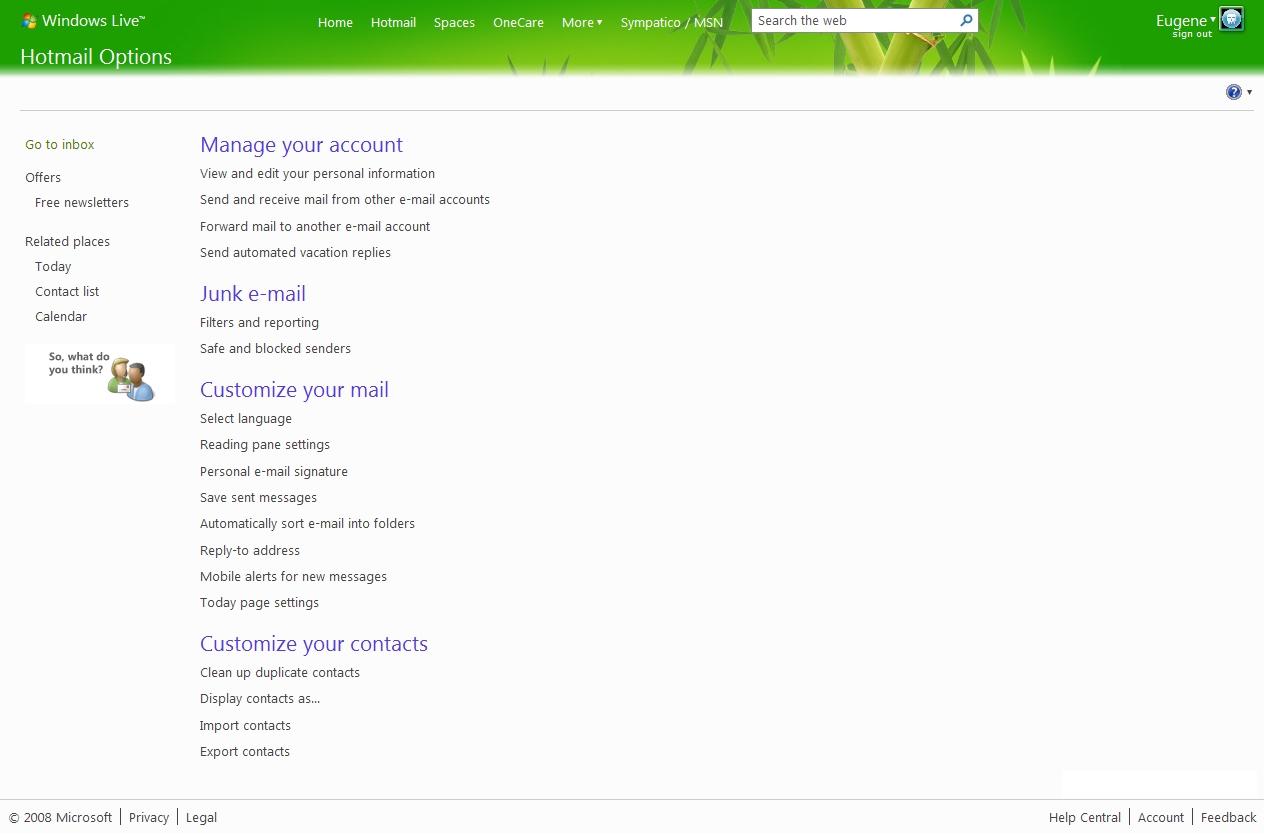Open Forward mail to another e-mail account
Image resolution: width=1264 pixels, height=839 pixels.
[x=315, y=226]
